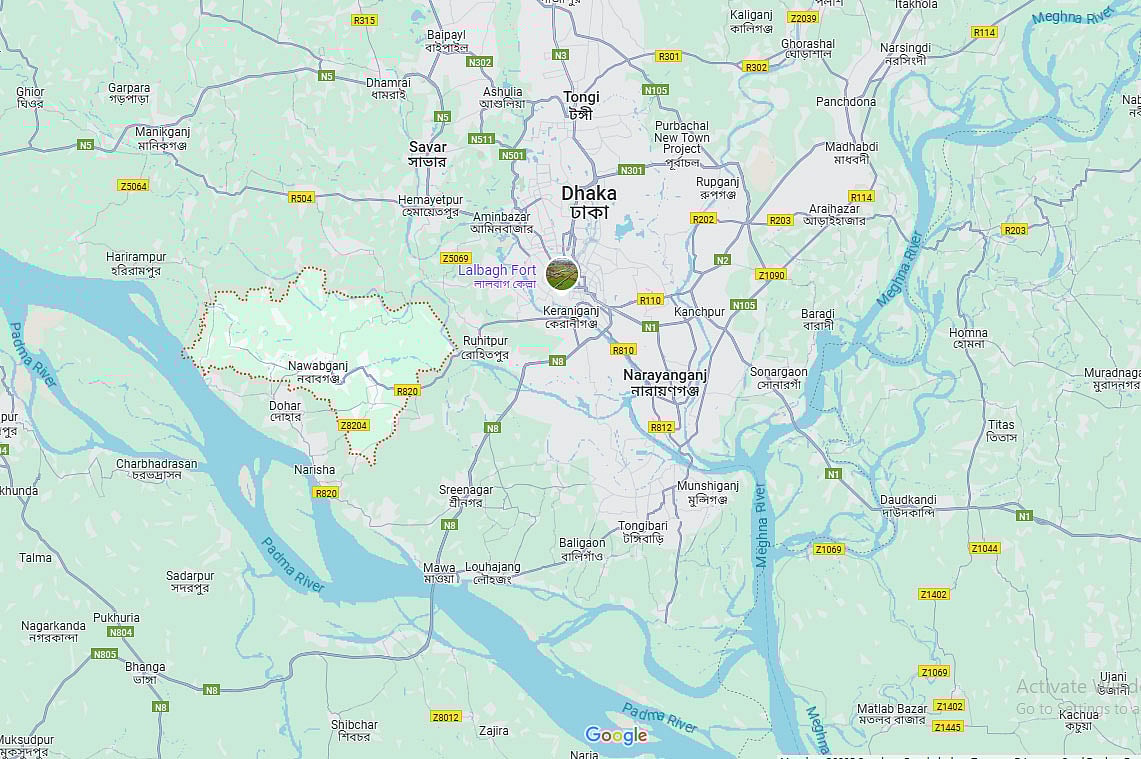
Task: Click the Narayanganj city label
Action: (x=665, y=383)
